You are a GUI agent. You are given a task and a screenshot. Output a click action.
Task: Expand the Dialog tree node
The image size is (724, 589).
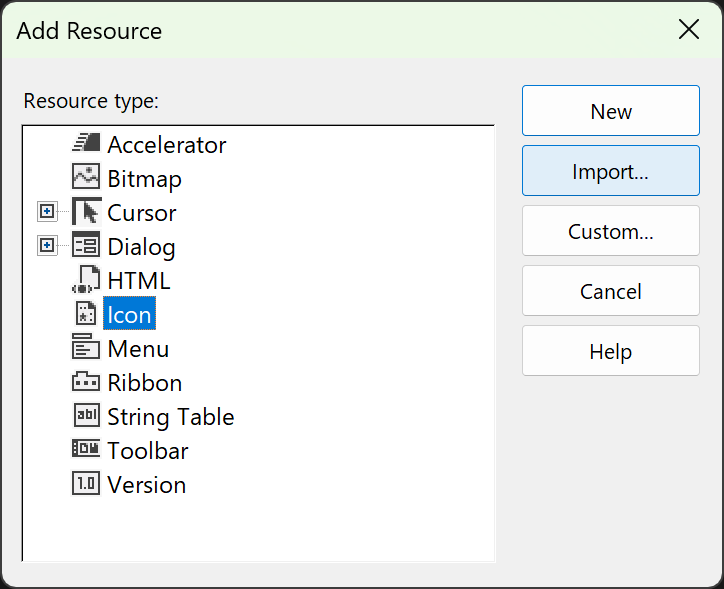pos(46,246)
